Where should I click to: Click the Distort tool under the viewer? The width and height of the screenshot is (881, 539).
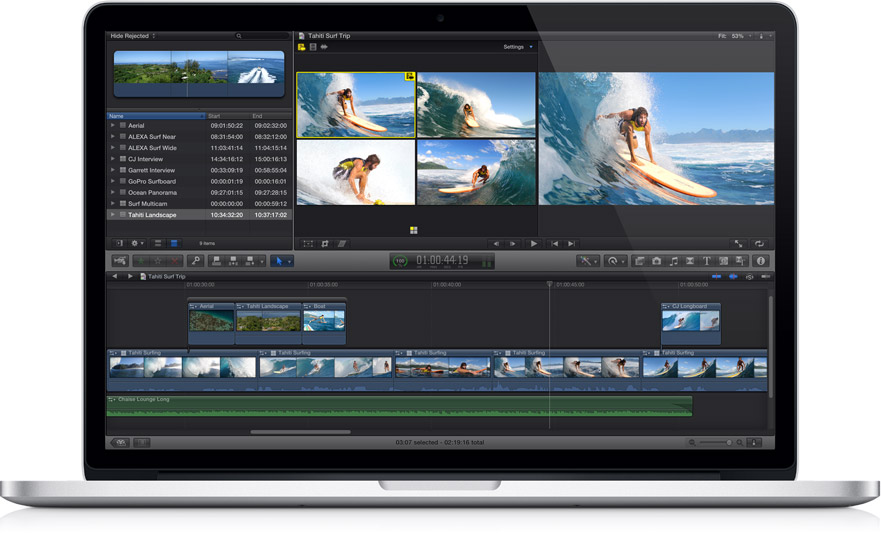tap(342, 244)
